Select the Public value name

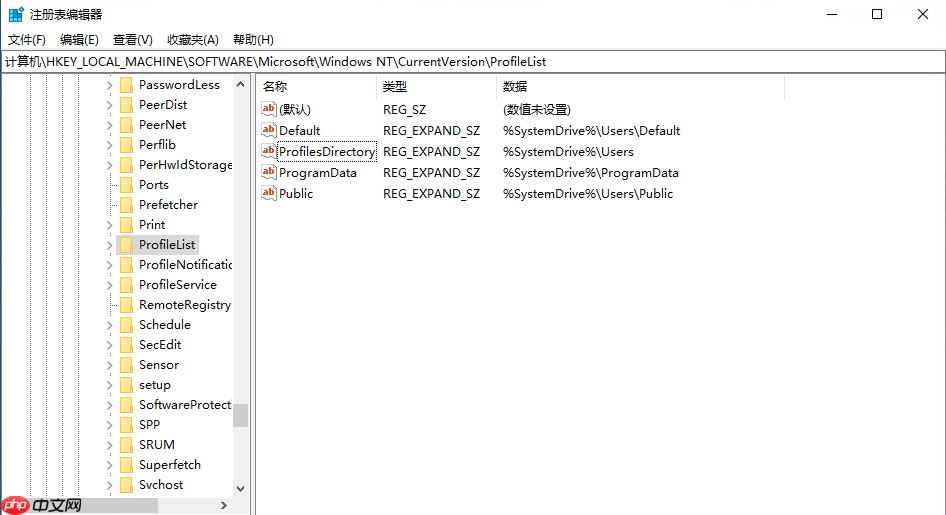(296, 194)
